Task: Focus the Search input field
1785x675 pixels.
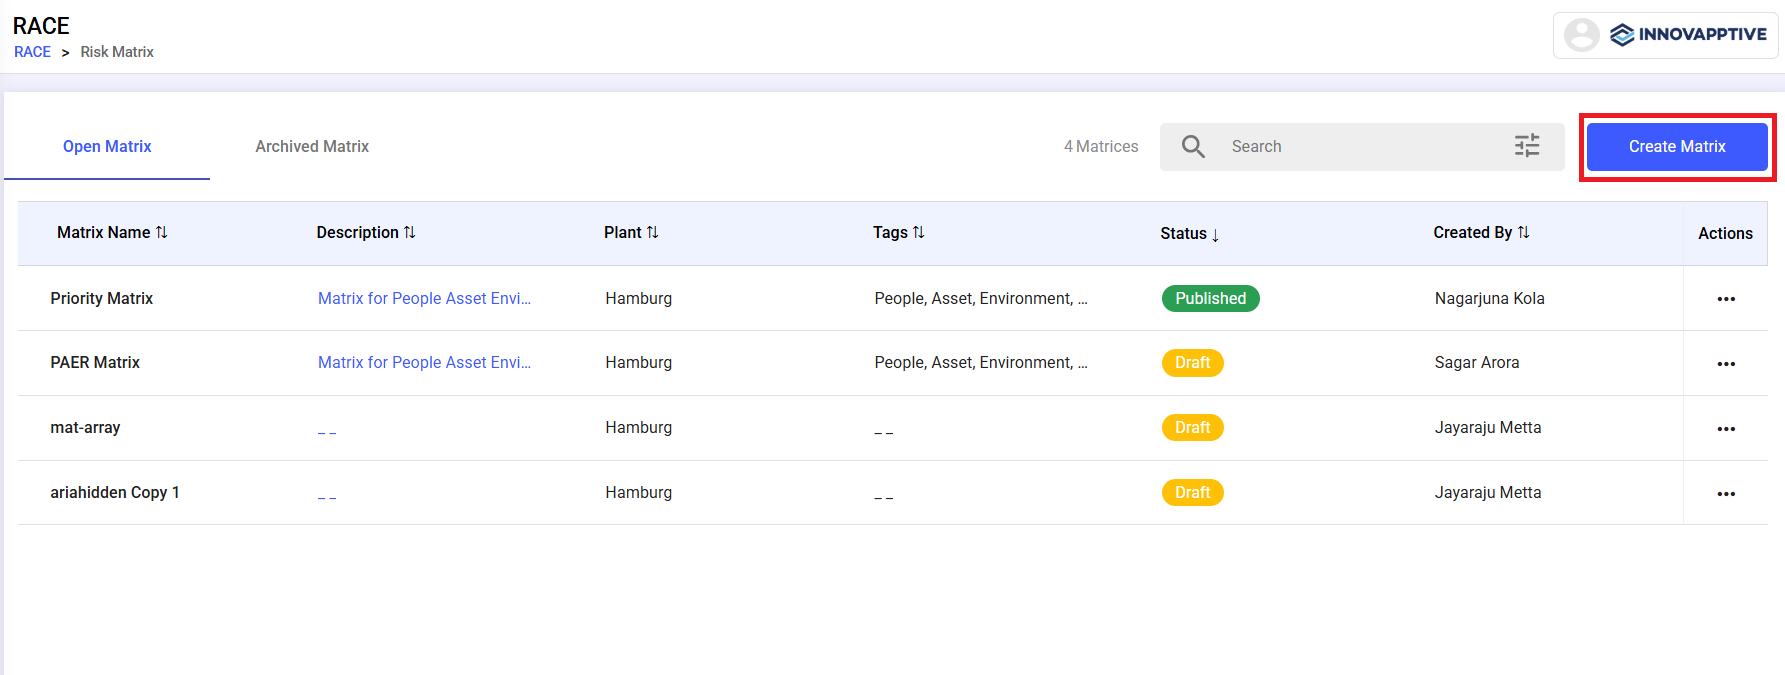Action: 1360,147
